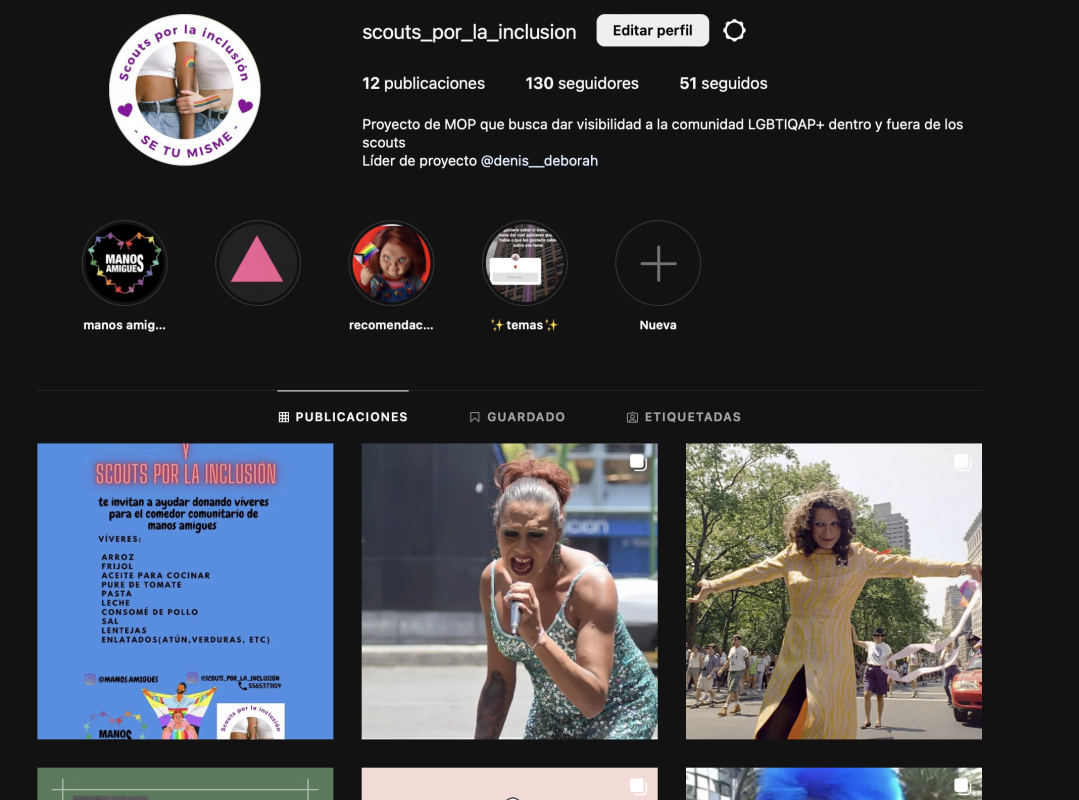Open the @denis__deborah profile mention

pyautogui.click(x=539, y=161)
